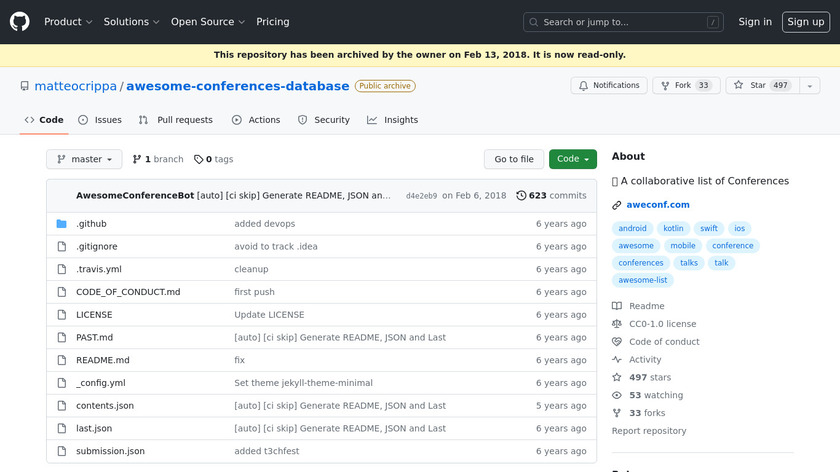Click the .github folder icon
This screenshot has height=472, width=840.
[x=61, y=224]
